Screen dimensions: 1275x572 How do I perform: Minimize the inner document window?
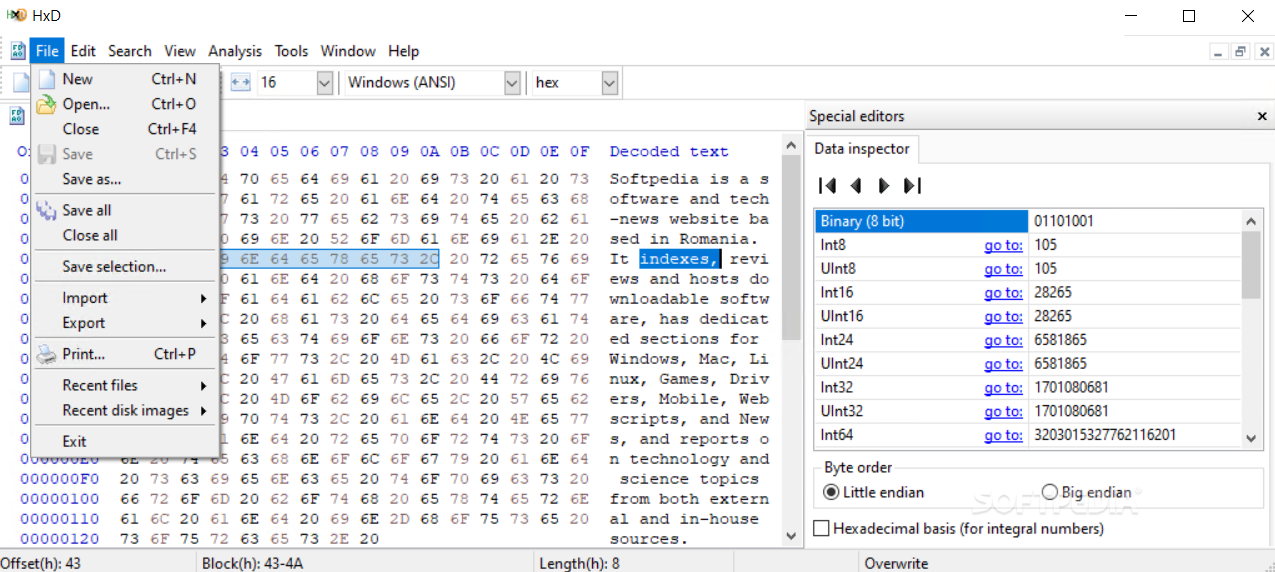[x=1218, y=52]
